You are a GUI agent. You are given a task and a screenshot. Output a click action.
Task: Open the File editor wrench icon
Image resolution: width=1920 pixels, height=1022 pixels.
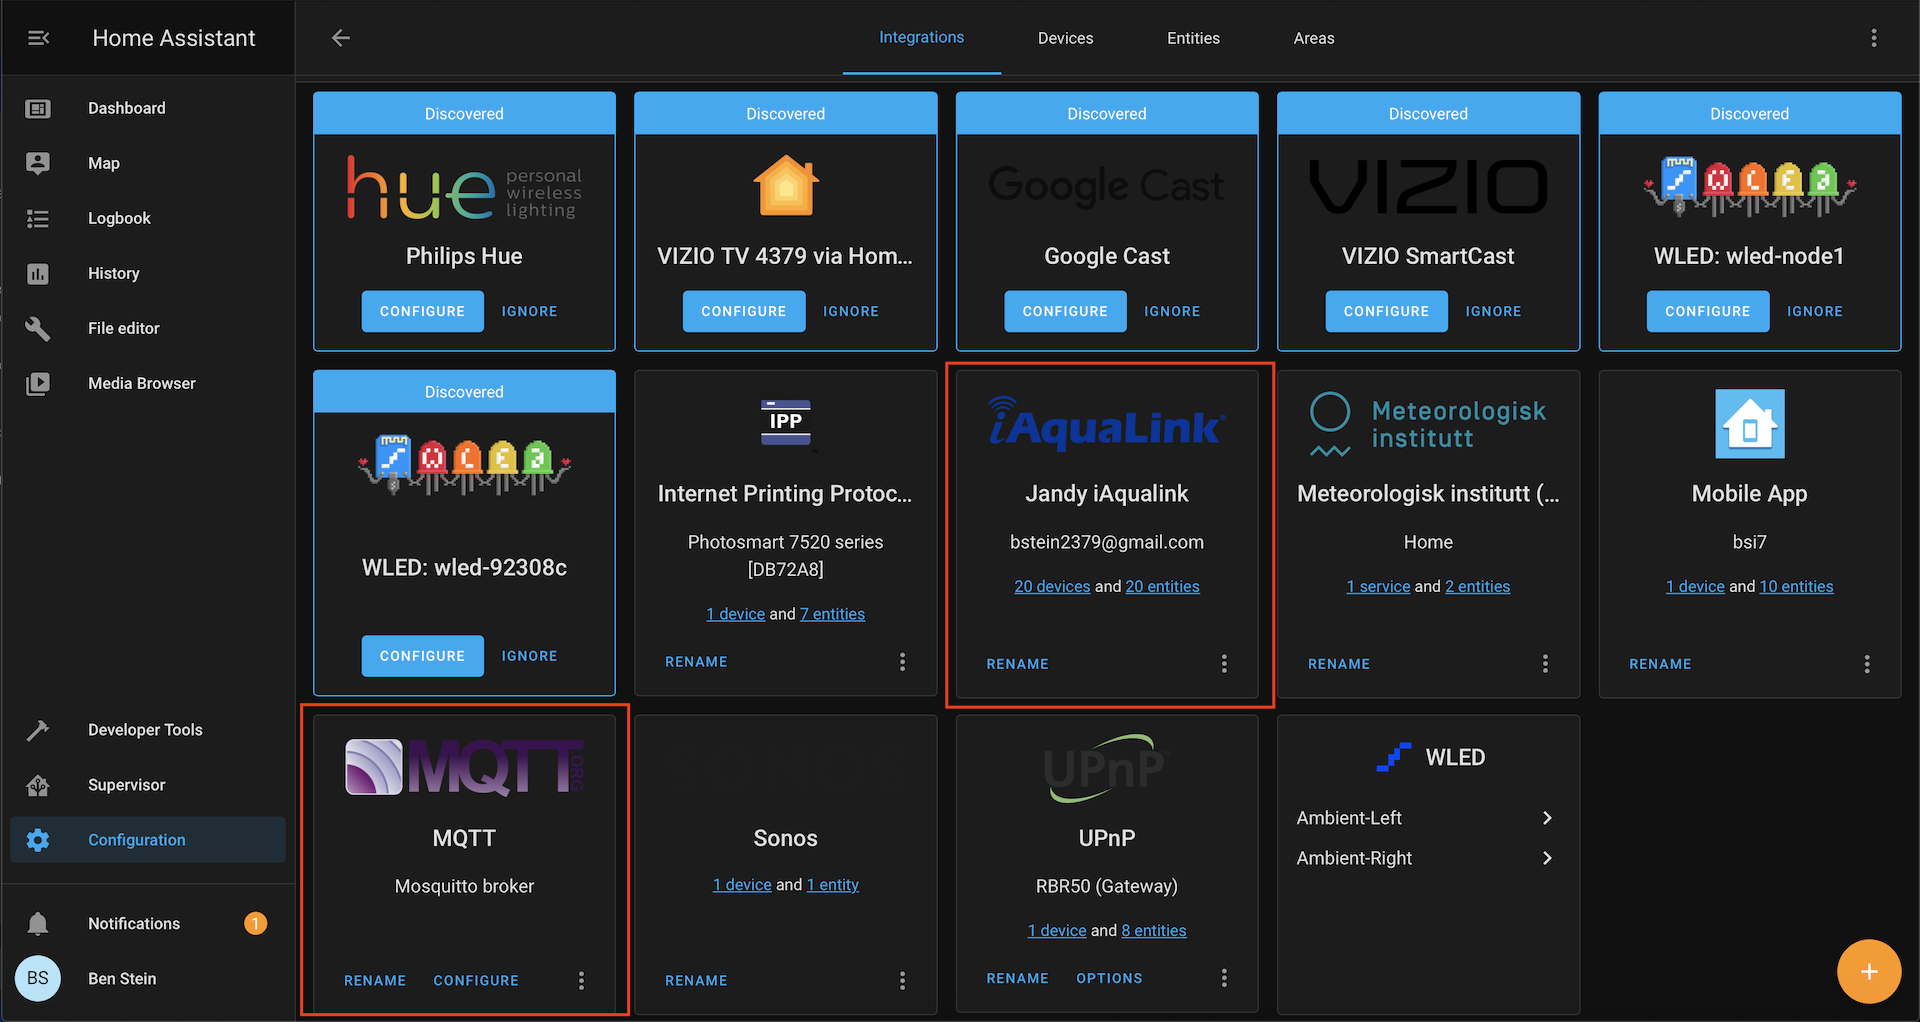point(38,328)
